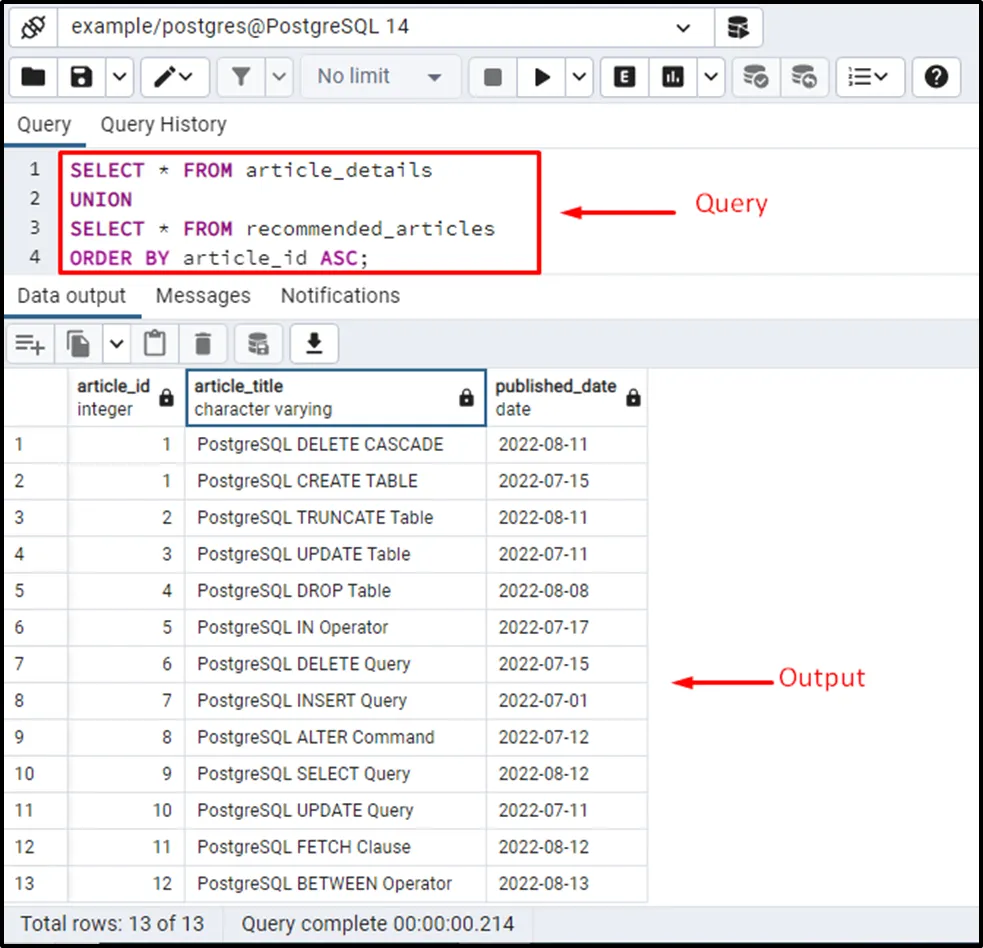Click the Commit transaction icon
The width and height of the screenshot is (983, 948).
click(x=755, y=77)
